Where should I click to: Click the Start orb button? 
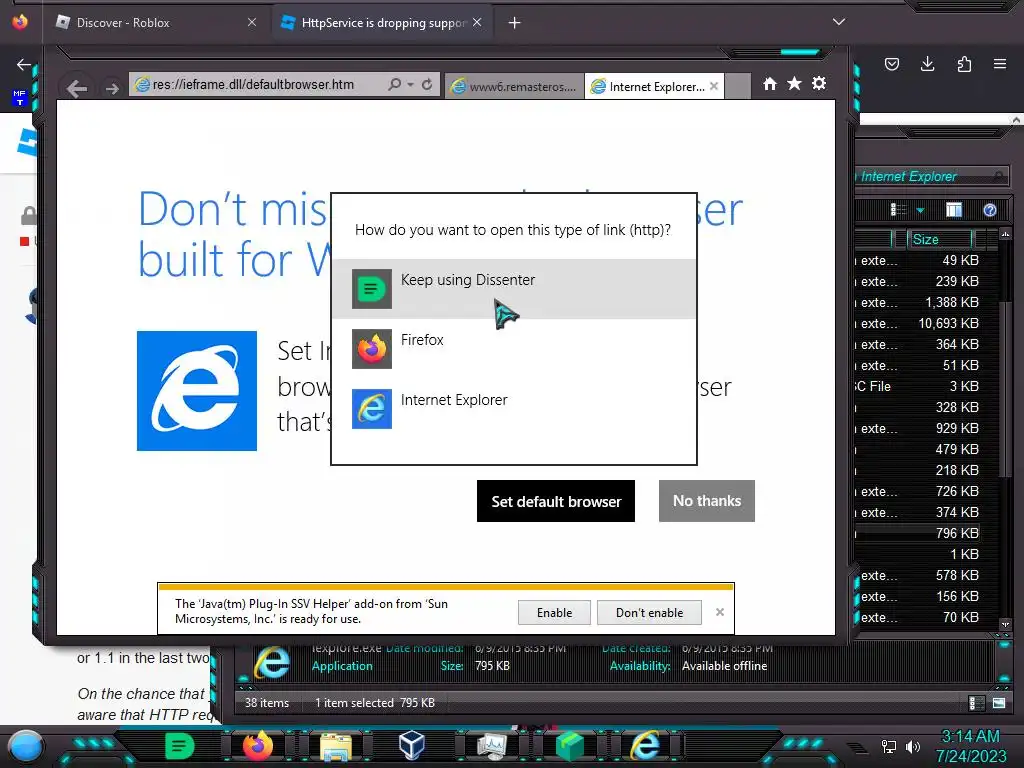click(26, 746)
